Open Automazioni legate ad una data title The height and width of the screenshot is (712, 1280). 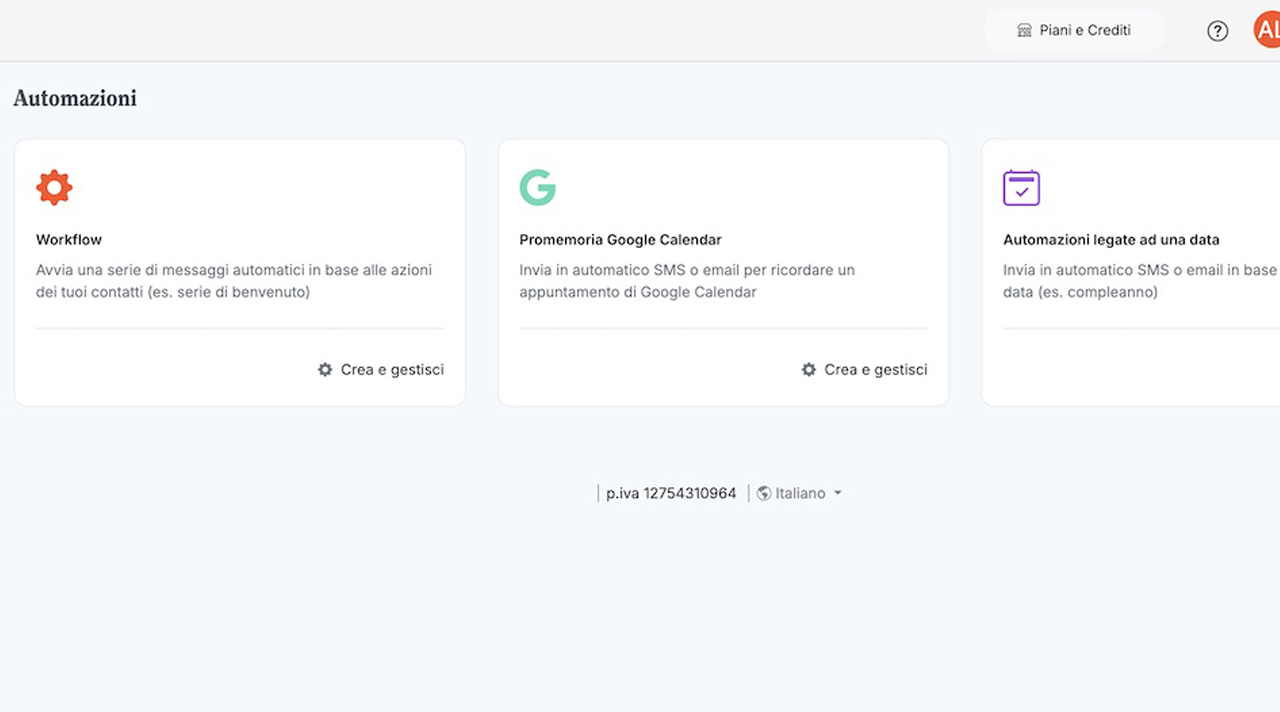click(1111, 240)
